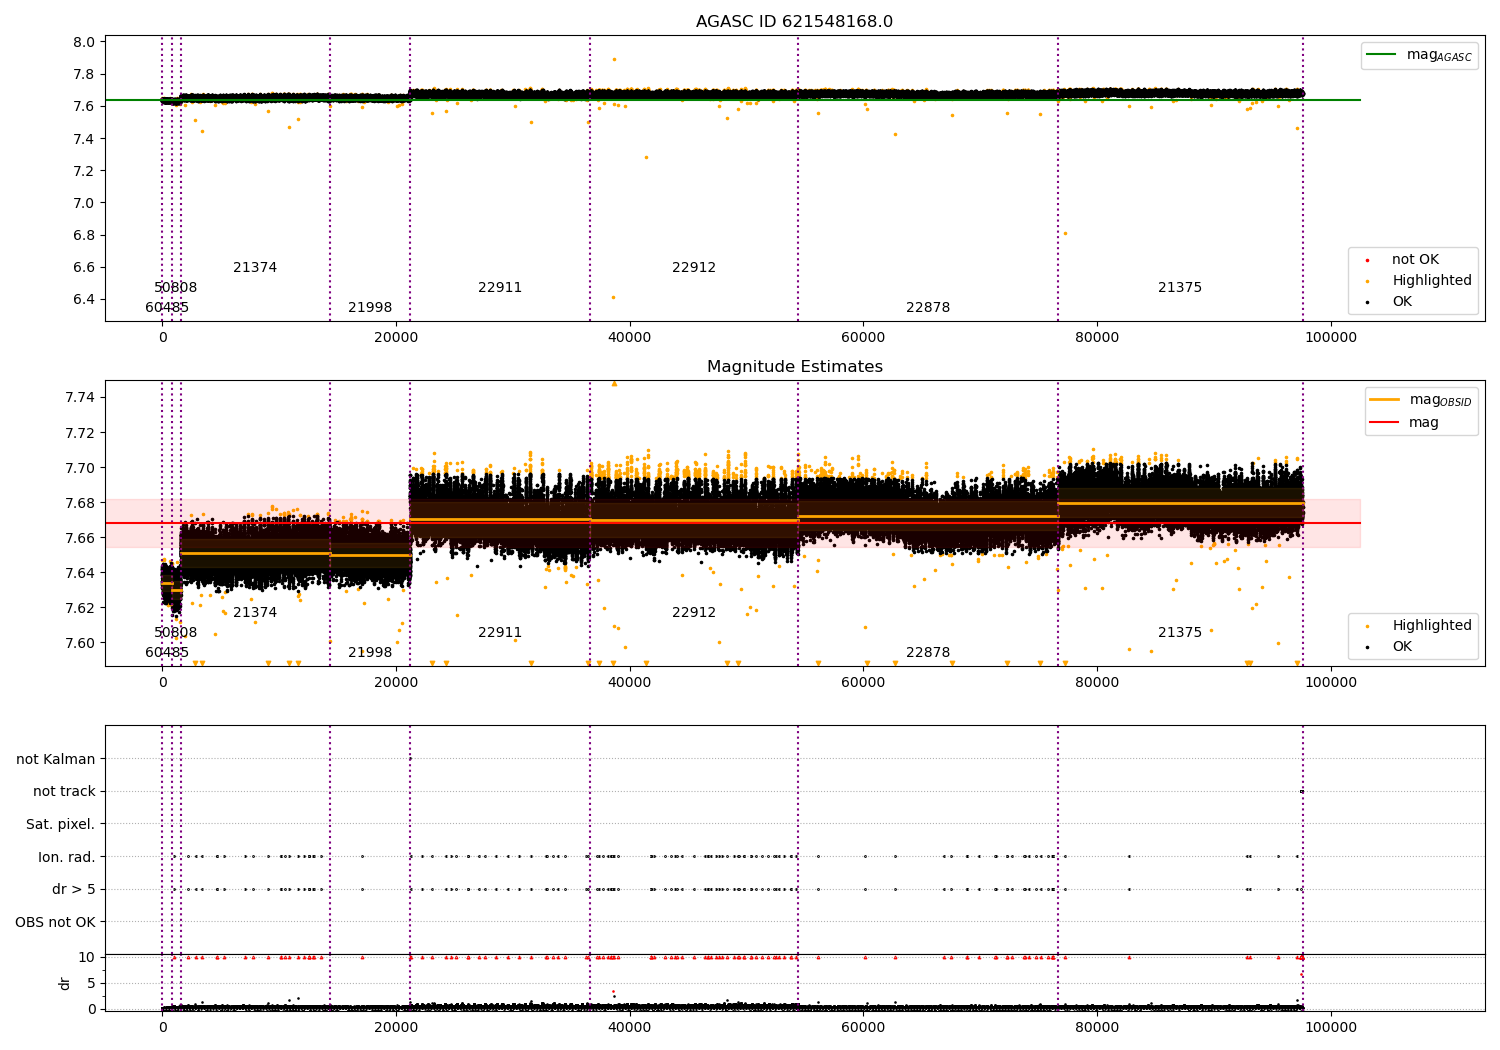The height and width of the screenshot is (1050, 1500).
Task: Click obsid label 50808 in the top plot
Action: point(176,288)
